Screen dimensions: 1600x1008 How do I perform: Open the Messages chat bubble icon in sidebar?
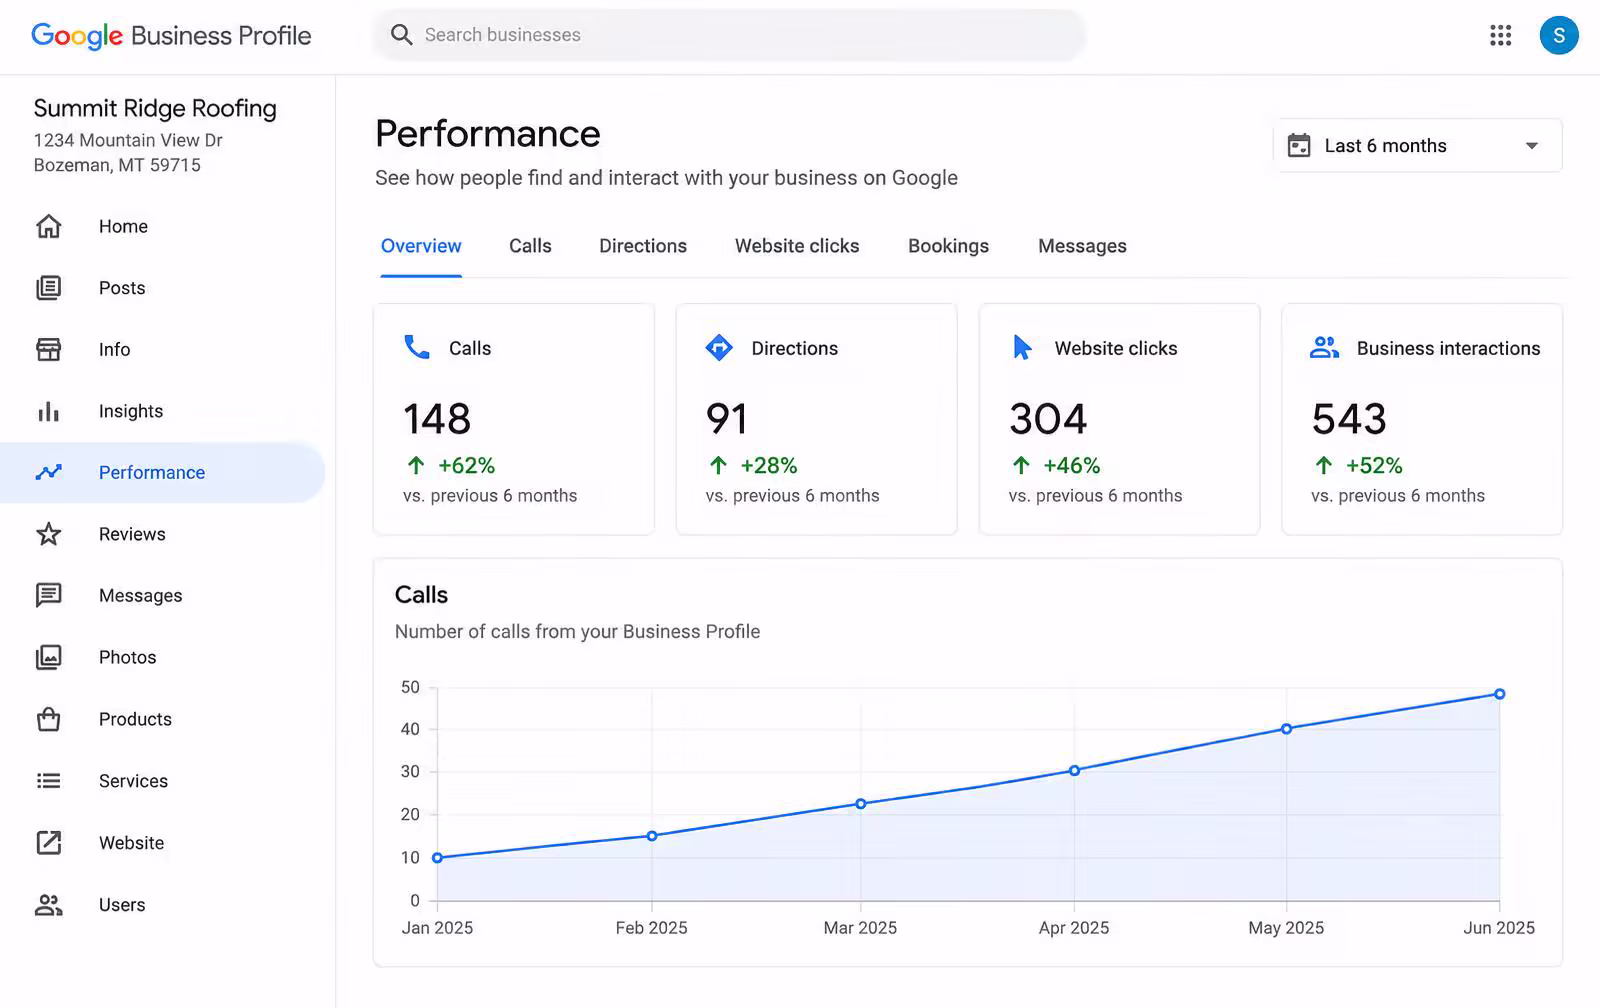(48, 595)
